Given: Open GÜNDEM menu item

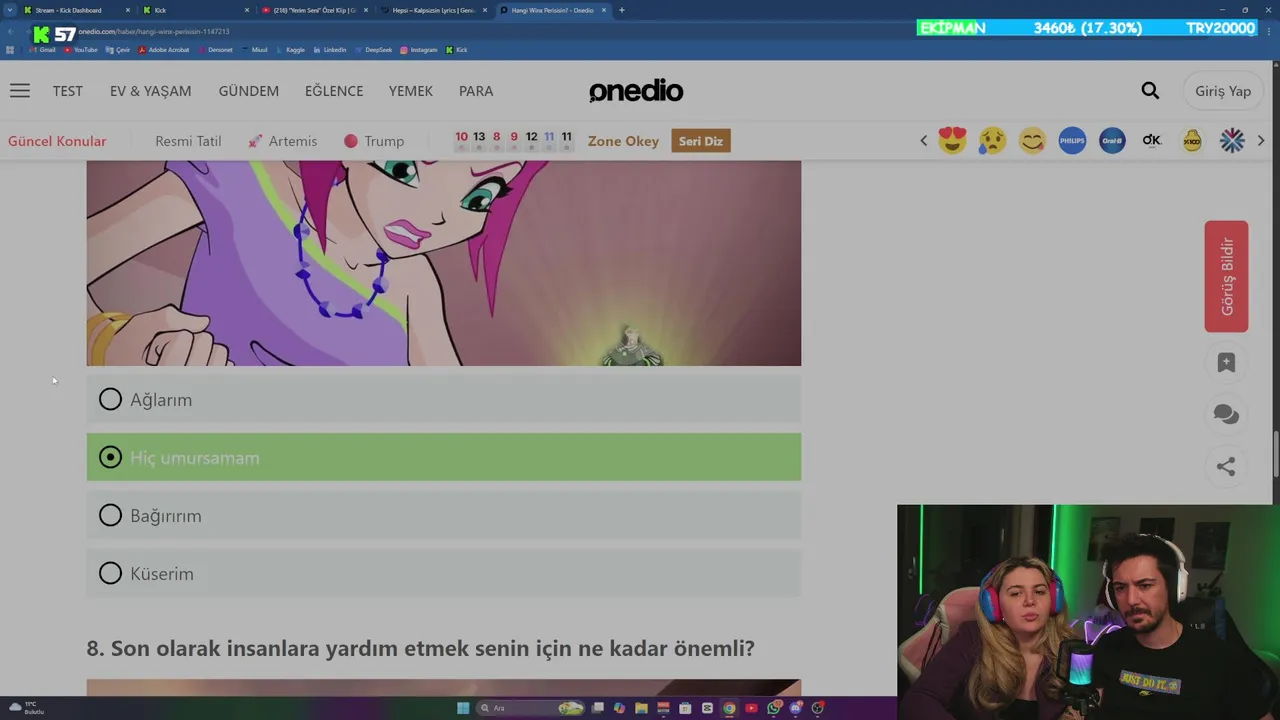Looking at the screenshot, I should 249,91.
